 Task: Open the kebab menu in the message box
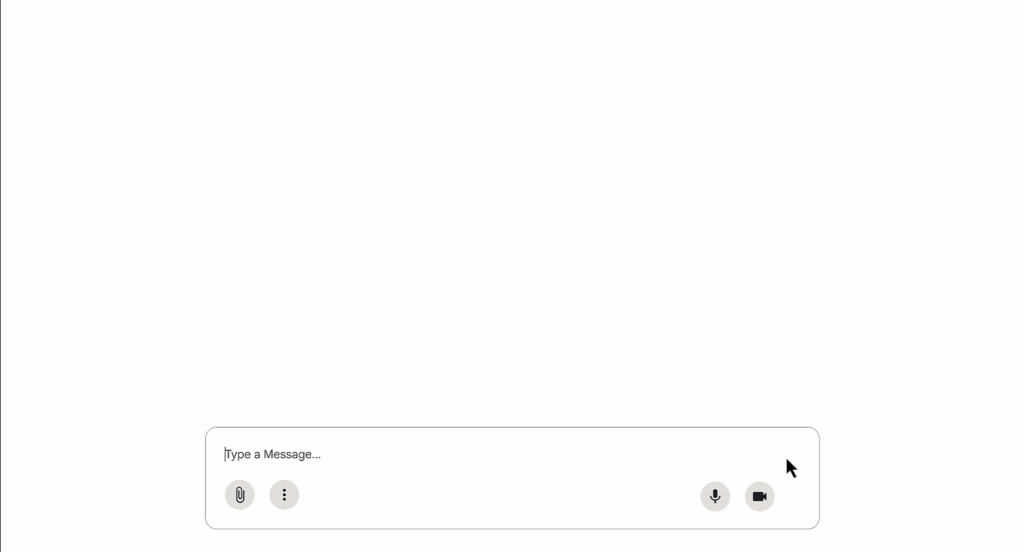pos(284,495)
